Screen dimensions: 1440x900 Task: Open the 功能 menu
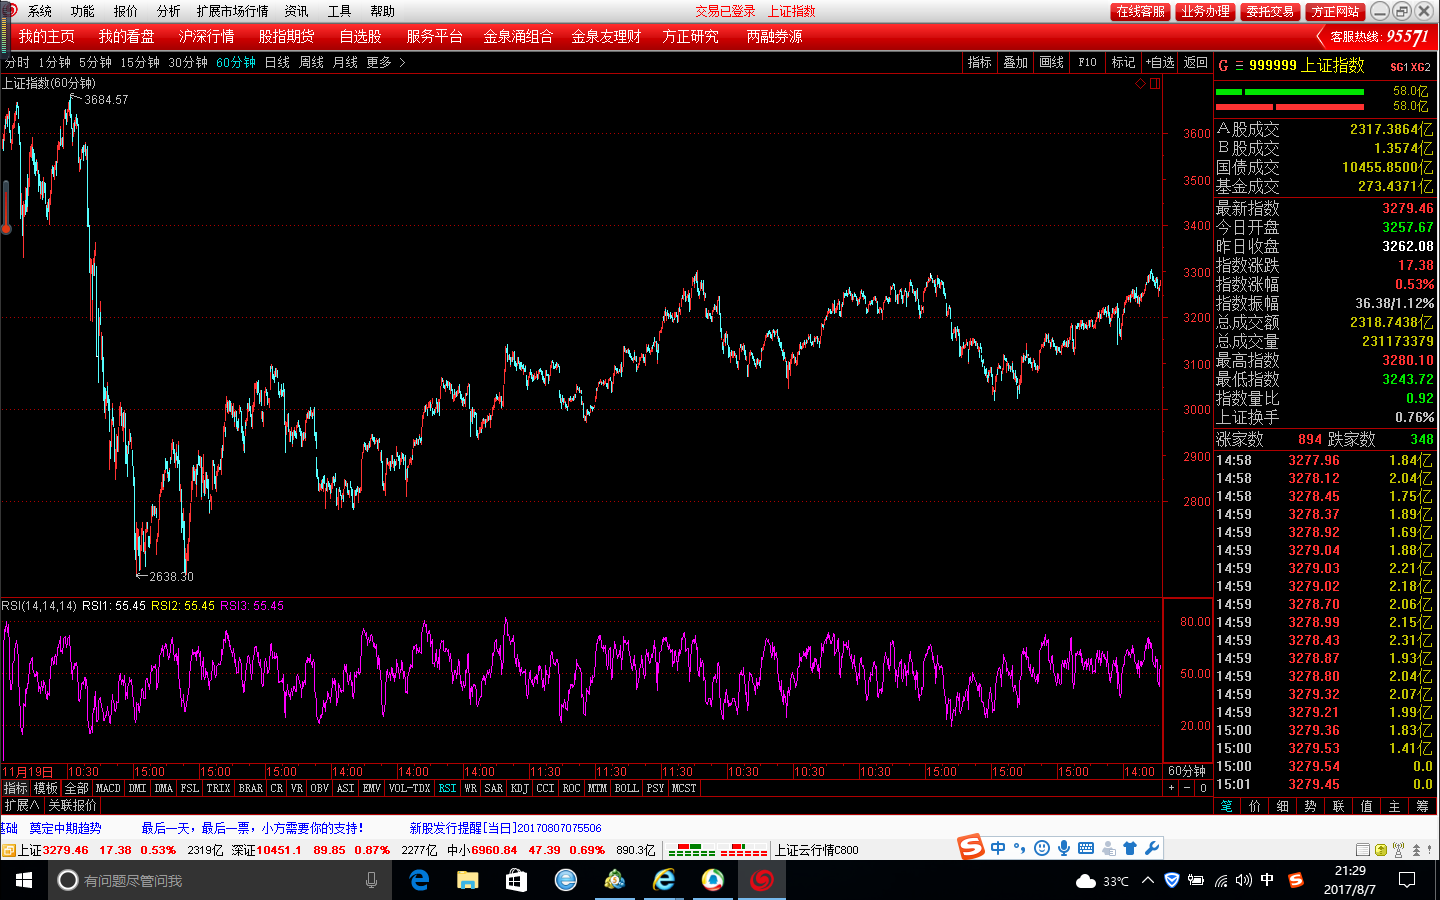(83, 11)
